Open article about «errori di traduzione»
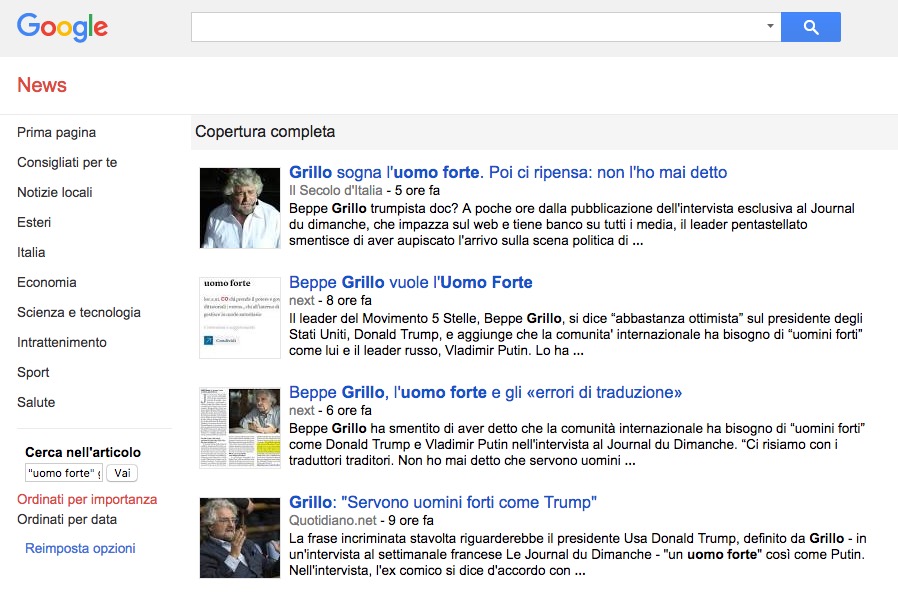The image size is (898, 595). [x=486, y=392]
